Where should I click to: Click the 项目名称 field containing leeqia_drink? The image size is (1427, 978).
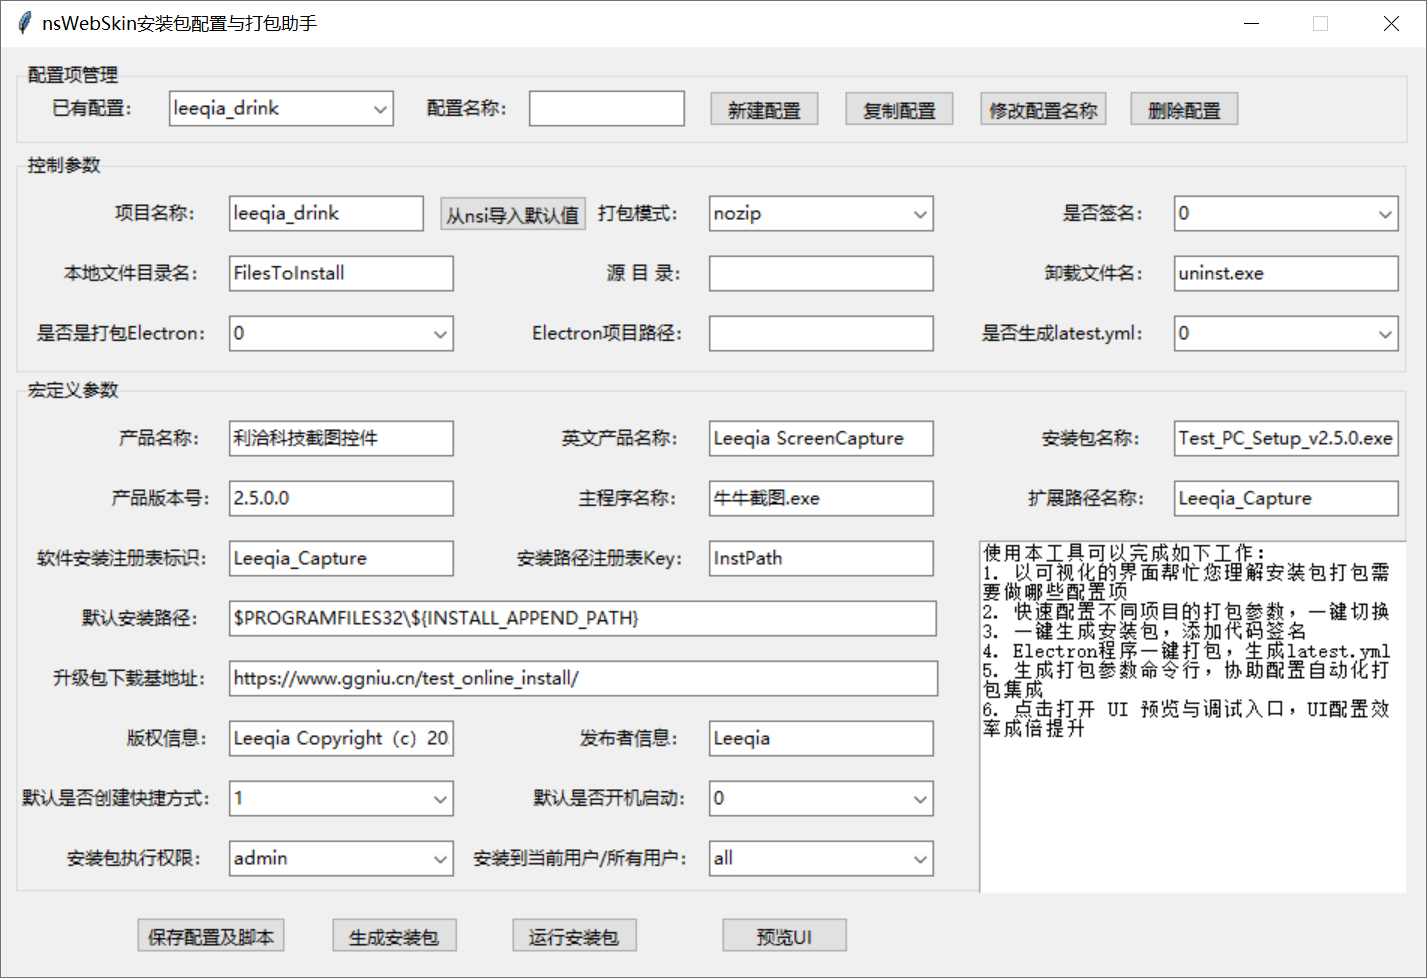click(326, 214)
